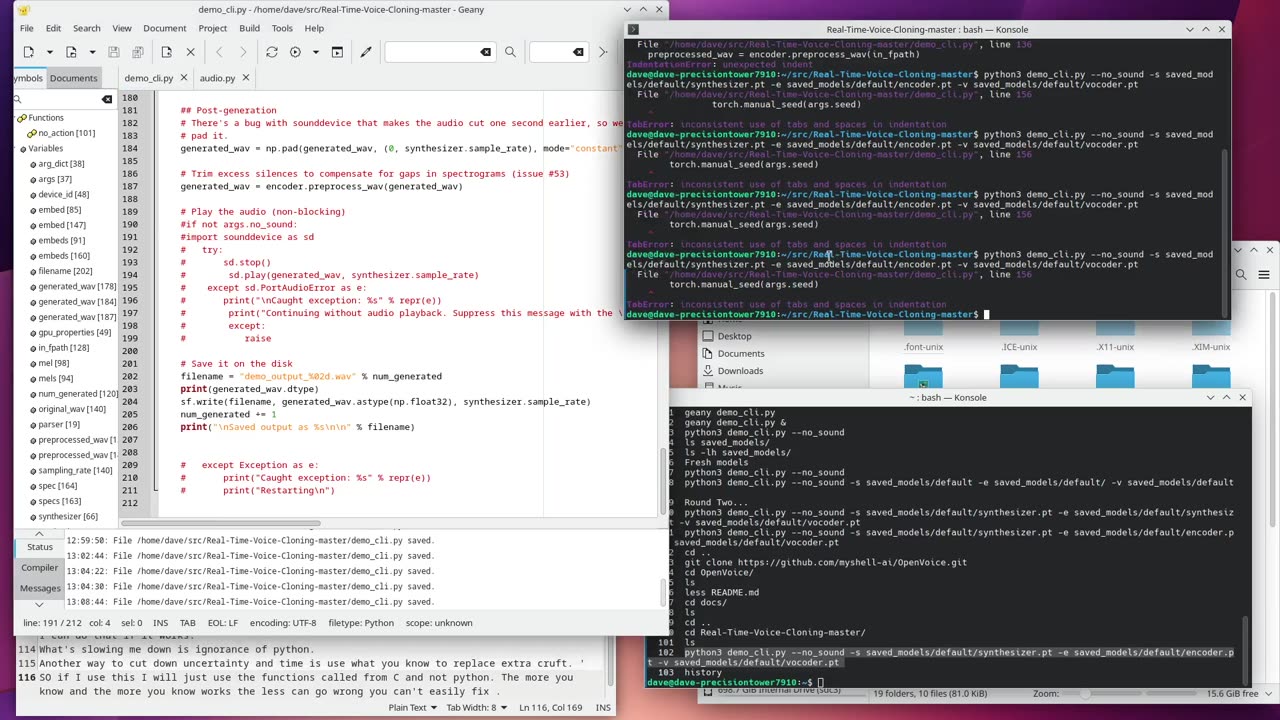This screenshot has width=1280, height=720.
Task: Click Desktop in file manager sidebar
Action: point(734,336)
